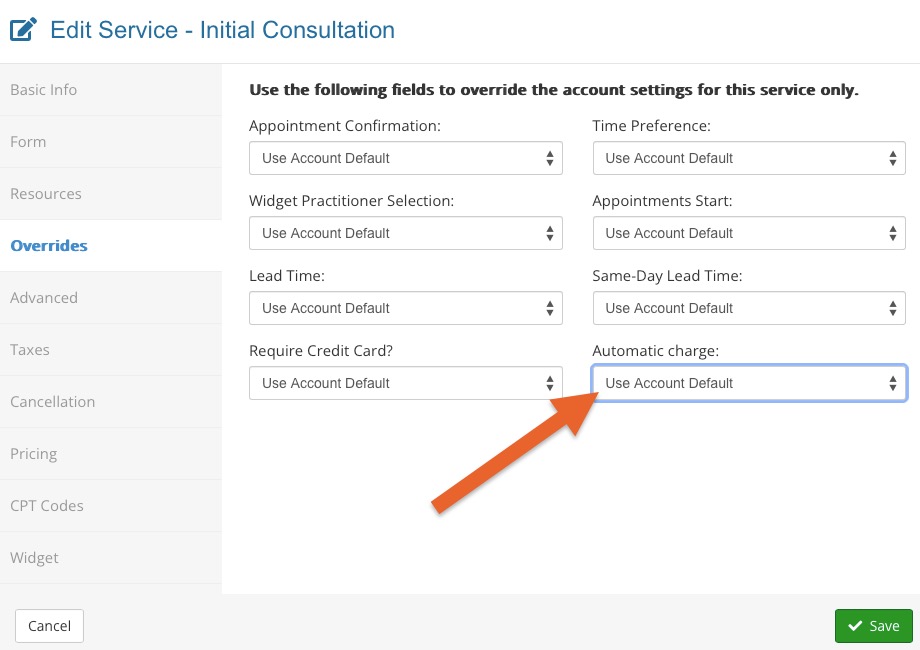920x650 pixels.
Task: Switch to the Basic Info tab
Action: (x=111, y=90)
